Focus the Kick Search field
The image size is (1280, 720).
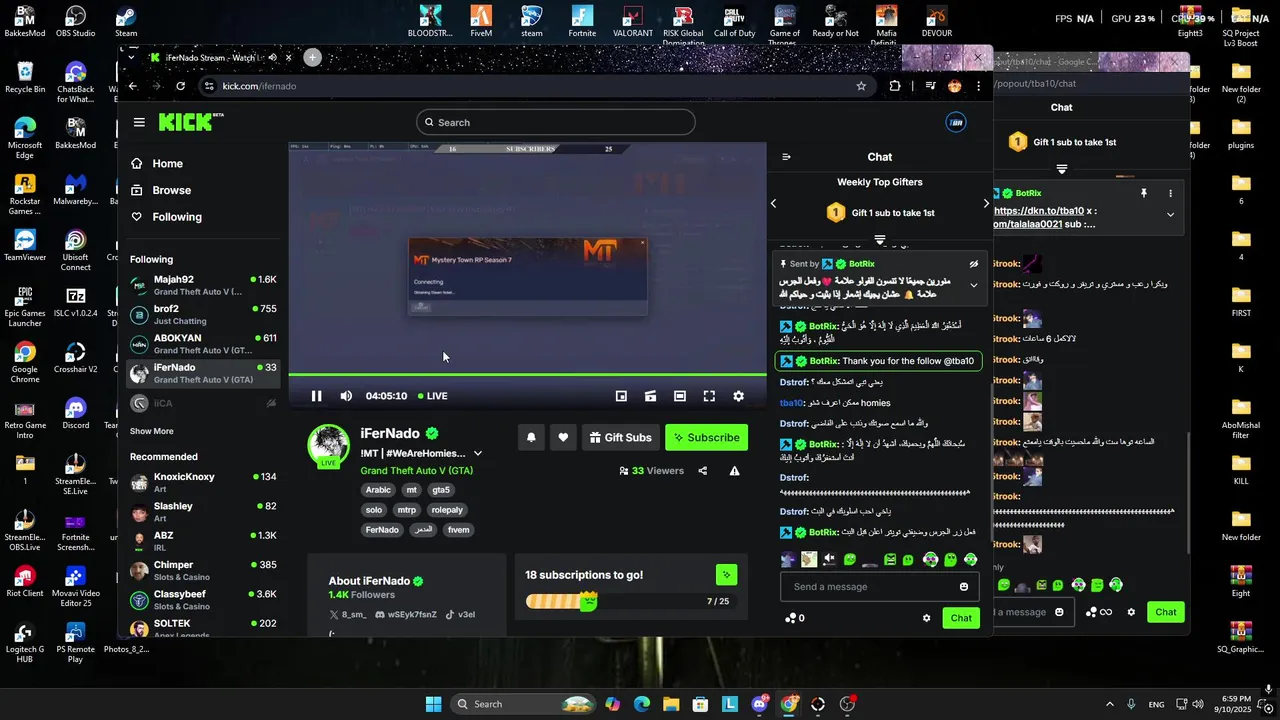pos(556,122)
